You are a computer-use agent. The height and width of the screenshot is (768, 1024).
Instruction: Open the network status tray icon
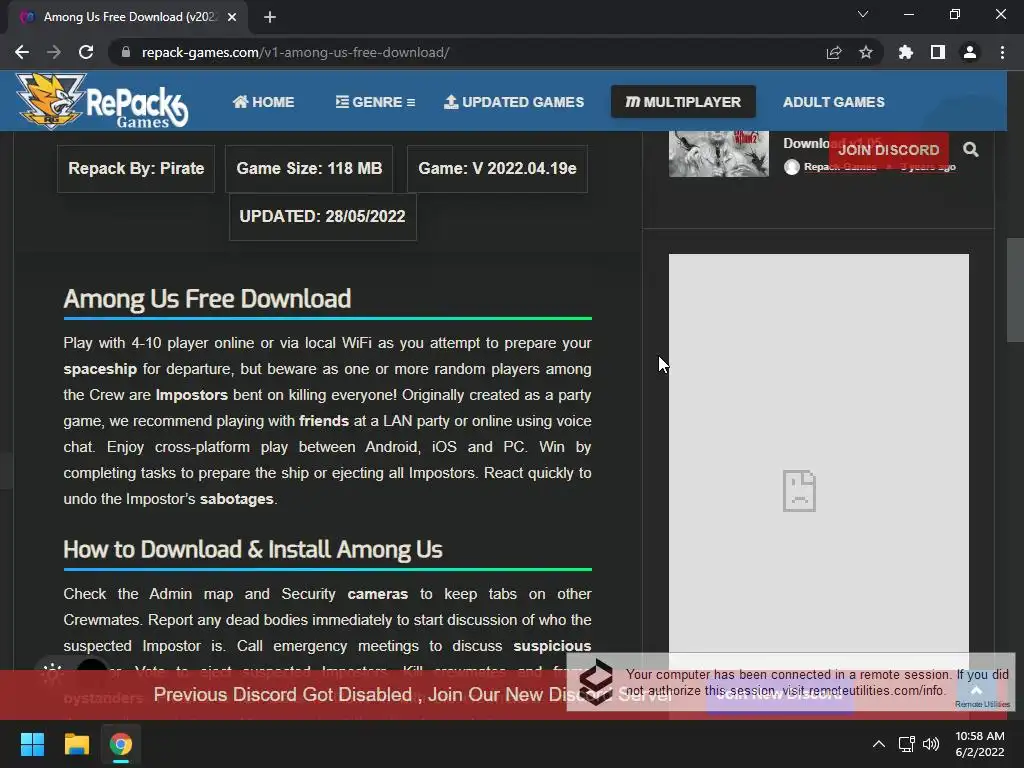[x=906, y=744]
